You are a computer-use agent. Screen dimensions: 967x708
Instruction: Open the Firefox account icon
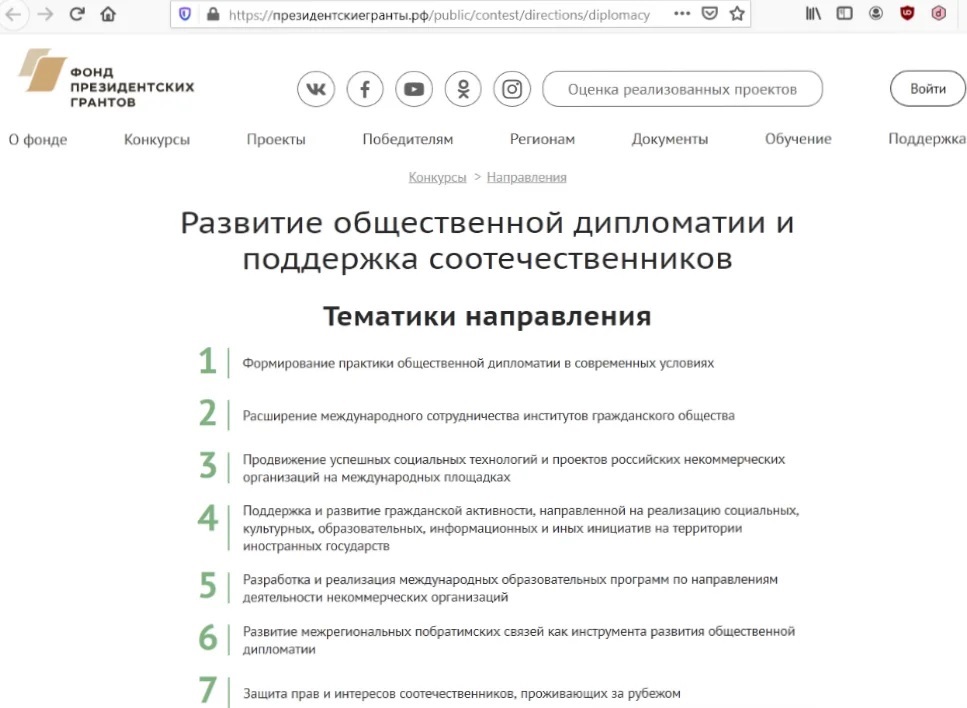point(876,14)
